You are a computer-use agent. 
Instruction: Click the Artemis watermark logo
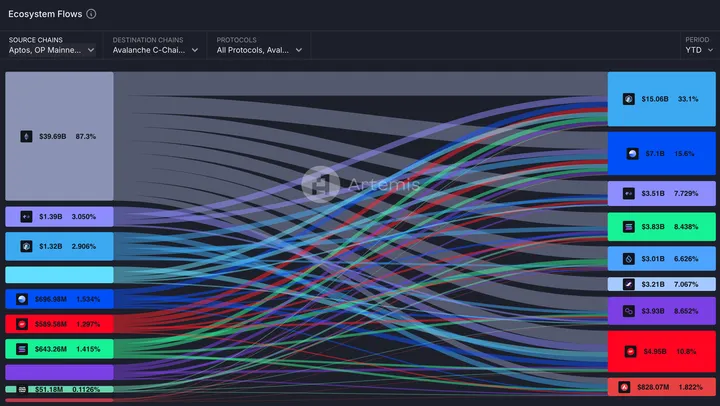point(322,184)
